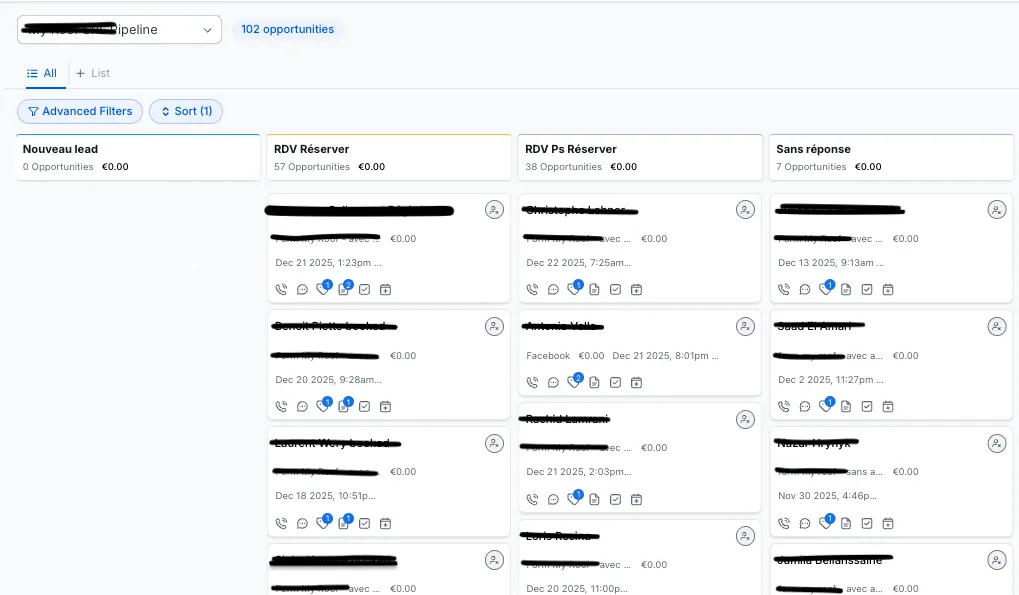Call contact on Dec 13 2025, 9:13am card
Viewport: 1019px width, 595px height.
784,290
